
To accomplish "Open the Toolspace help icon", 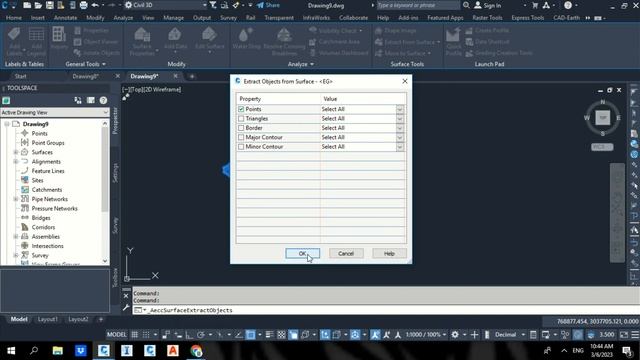I will click(x=103, y=100).
